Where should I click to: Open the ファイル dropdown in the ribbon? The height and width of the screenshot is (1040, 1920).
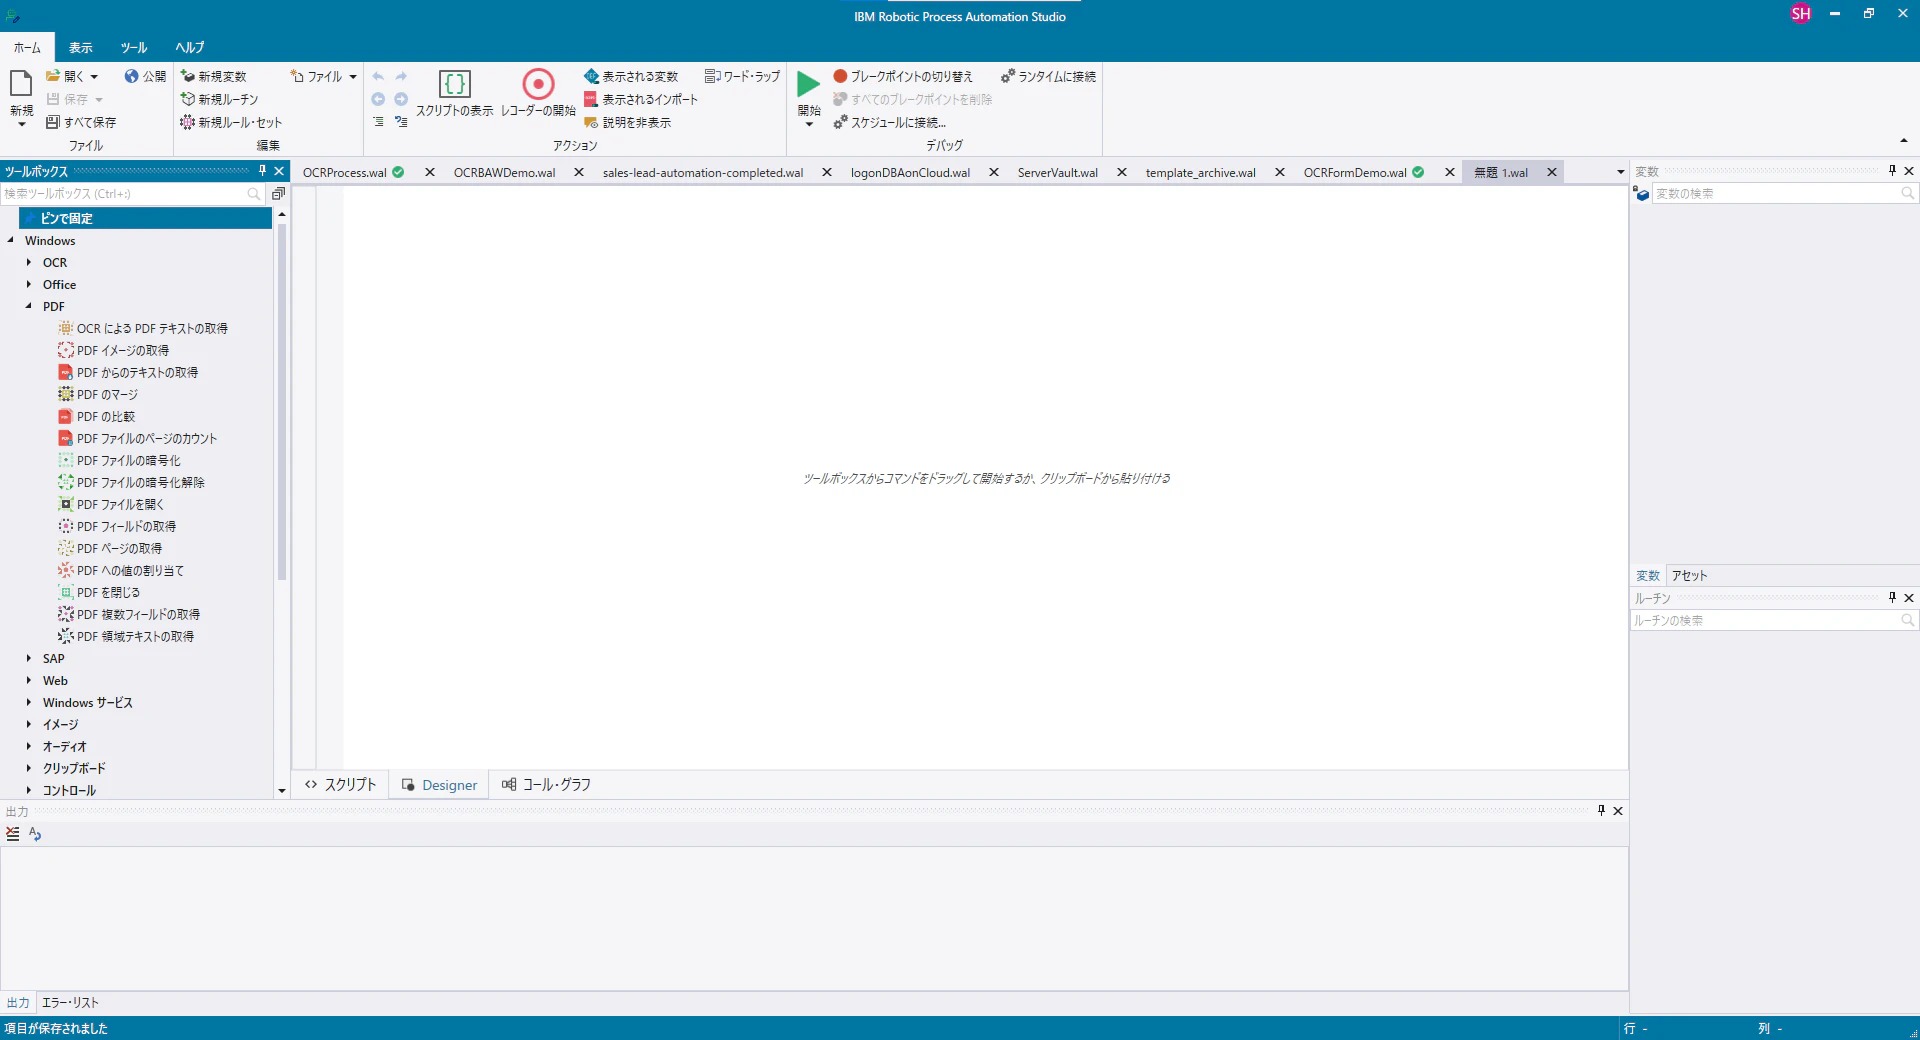pos(324,76)
